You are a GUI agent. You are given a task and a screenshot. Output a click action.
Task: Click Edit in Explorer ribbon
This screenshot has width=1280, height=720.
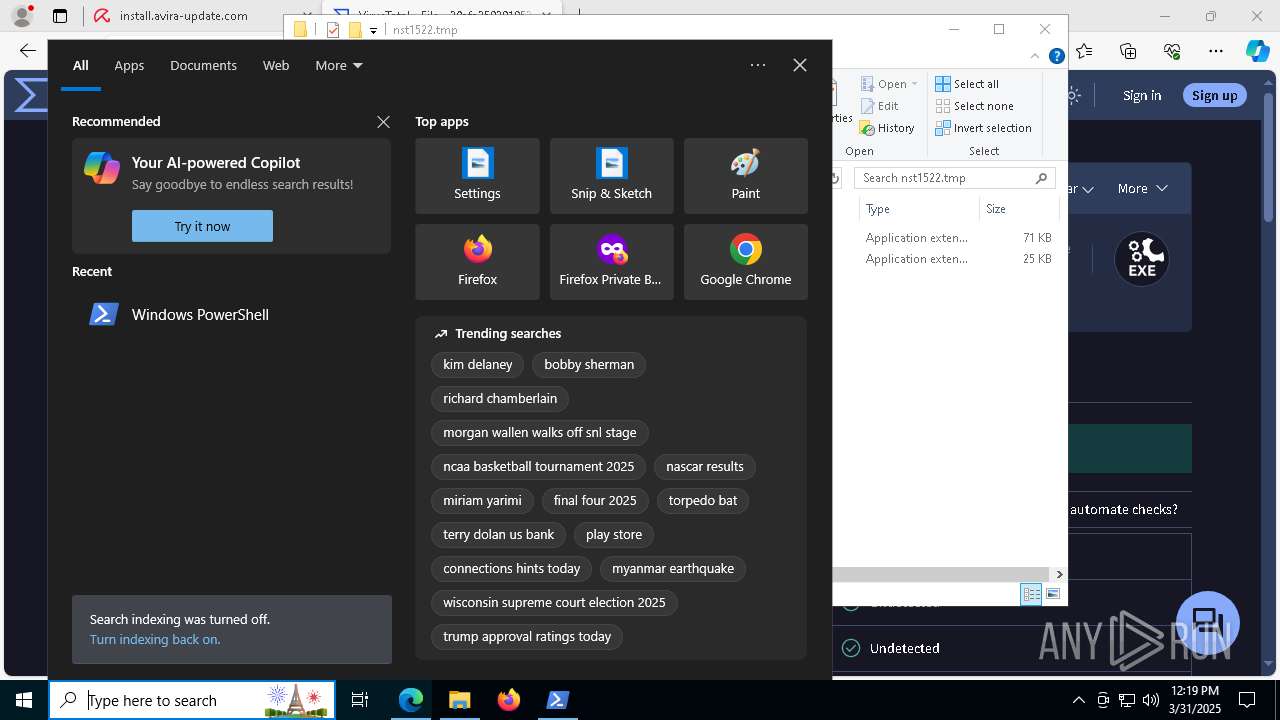point(878,106)
